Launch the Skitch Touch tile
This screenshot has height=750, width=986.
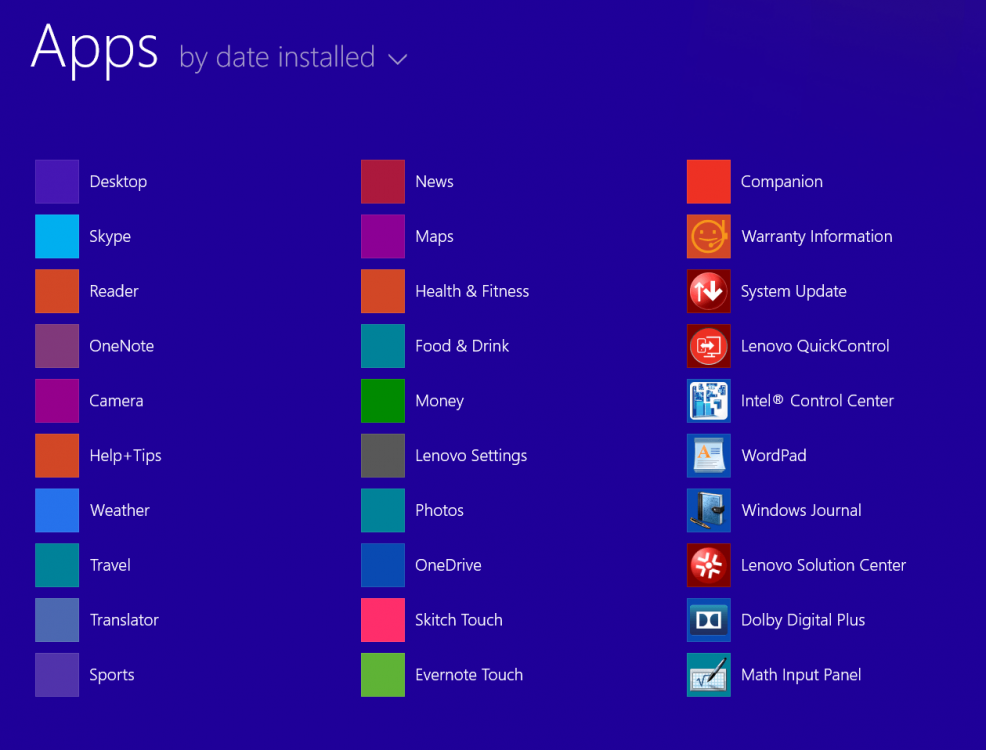pos(383,620)
